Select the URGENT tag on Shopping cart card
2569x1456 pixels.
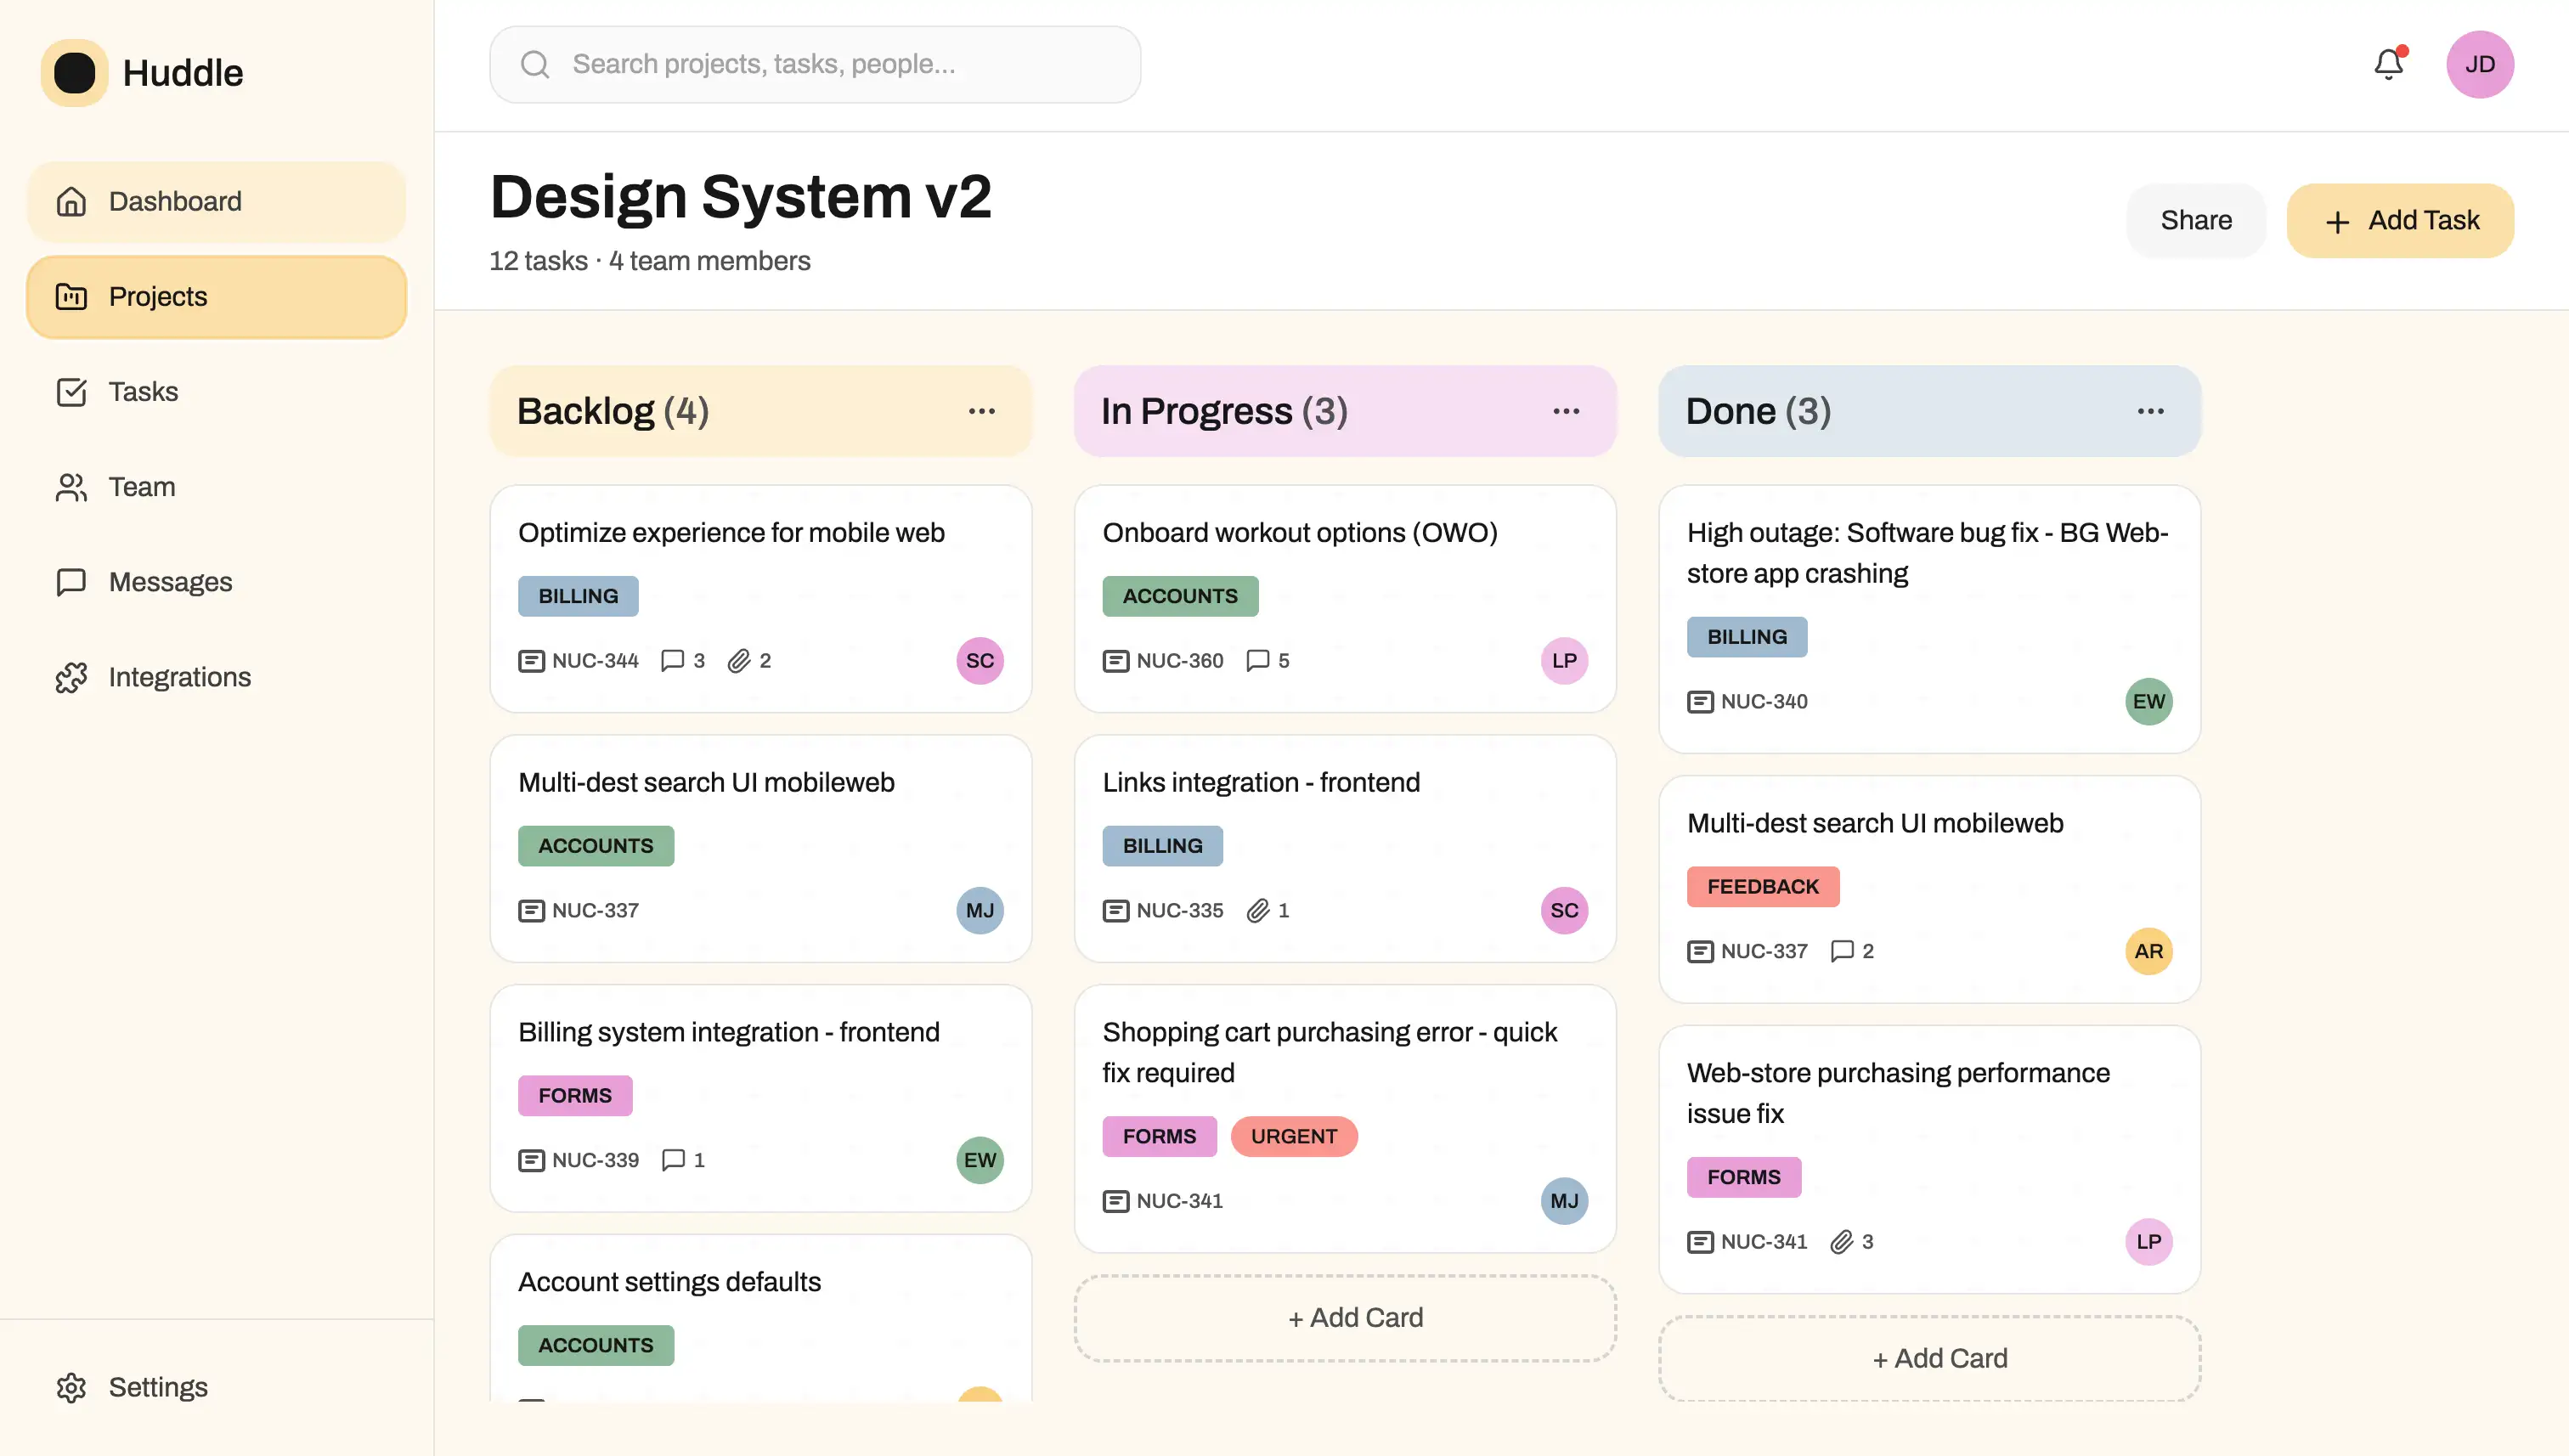tap(1293, 1136)
